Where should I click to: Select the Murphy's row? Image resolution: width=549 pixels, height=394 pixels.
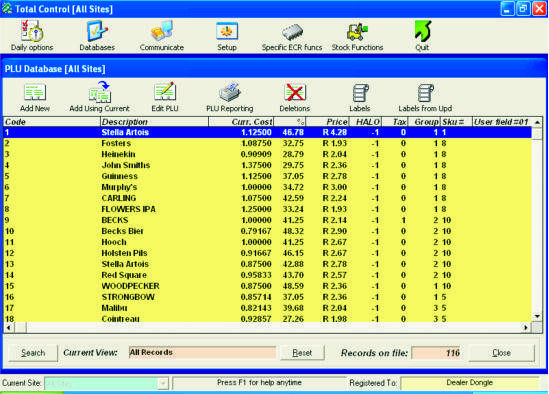267,187
